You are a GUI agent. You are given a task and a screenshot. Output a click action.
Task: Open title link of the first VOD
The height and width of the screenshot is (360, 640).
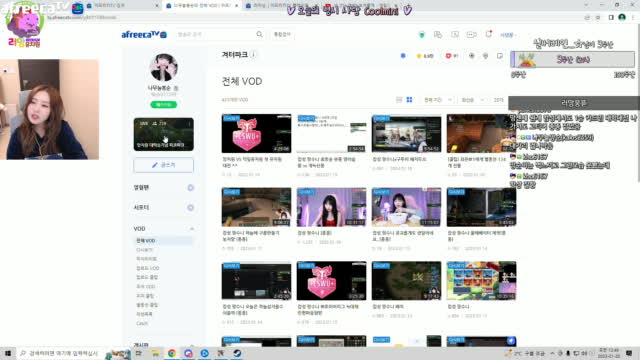coord(252,162)
